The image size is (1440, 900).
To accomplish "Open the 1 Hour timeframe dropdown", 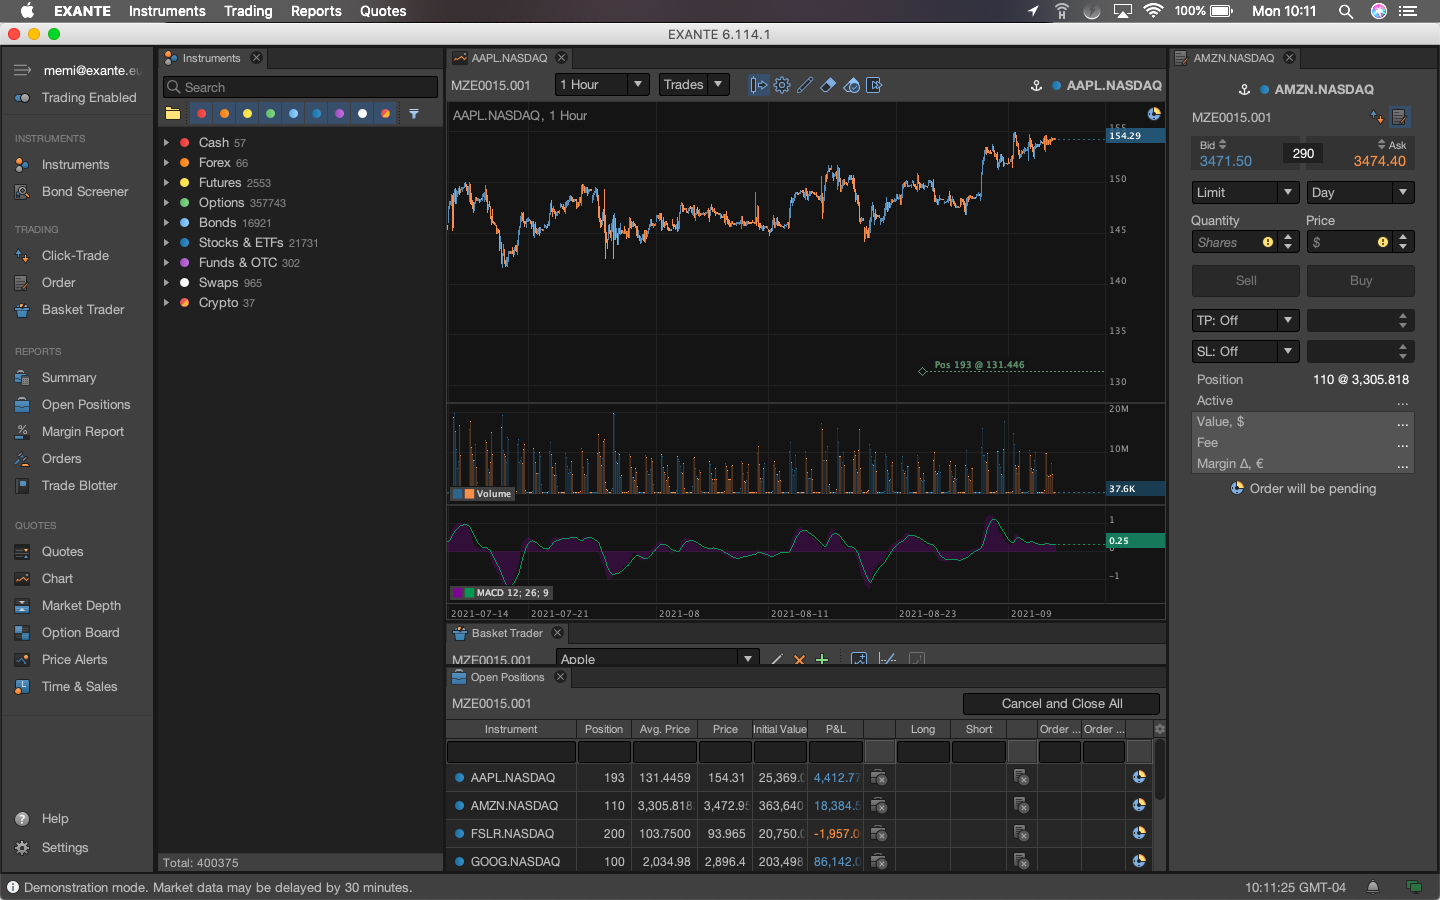I will 602,85.
